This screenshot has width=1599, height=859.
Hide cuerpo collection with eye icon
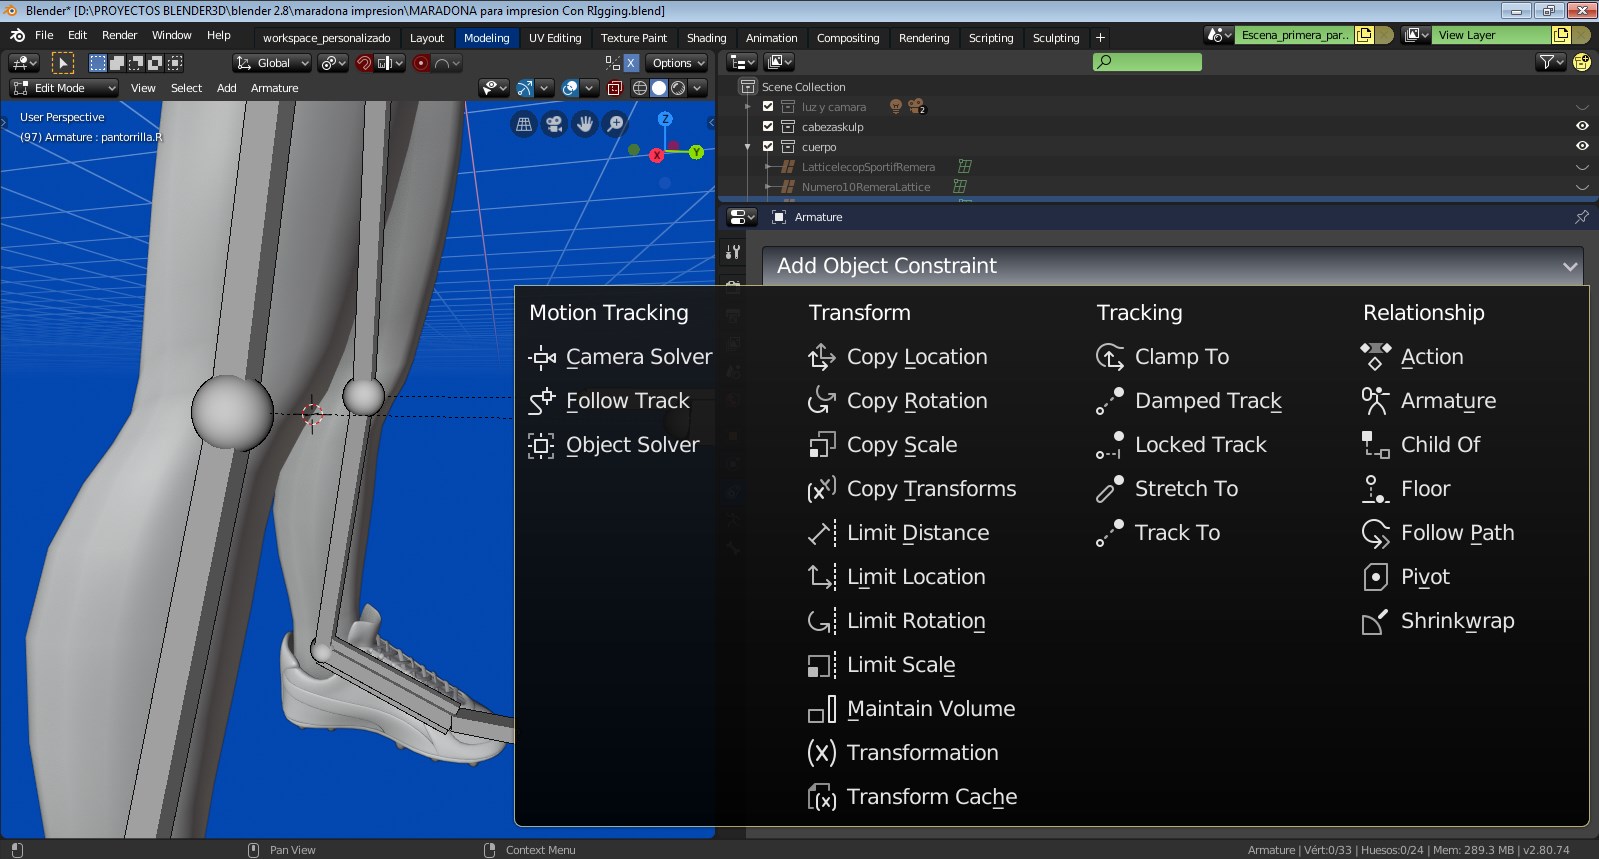(x=1582, y=146)
